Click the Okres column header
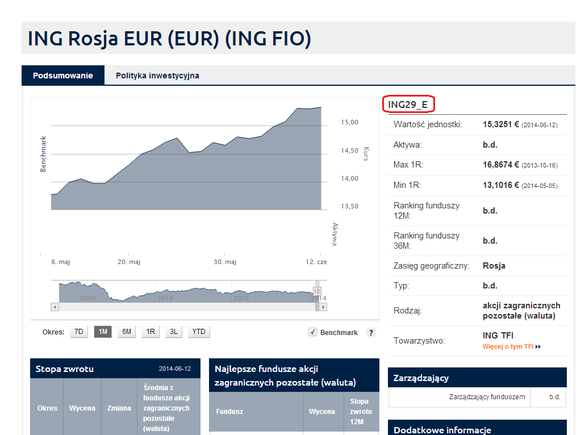Screen dimensions: 585x435 point(47,408)
